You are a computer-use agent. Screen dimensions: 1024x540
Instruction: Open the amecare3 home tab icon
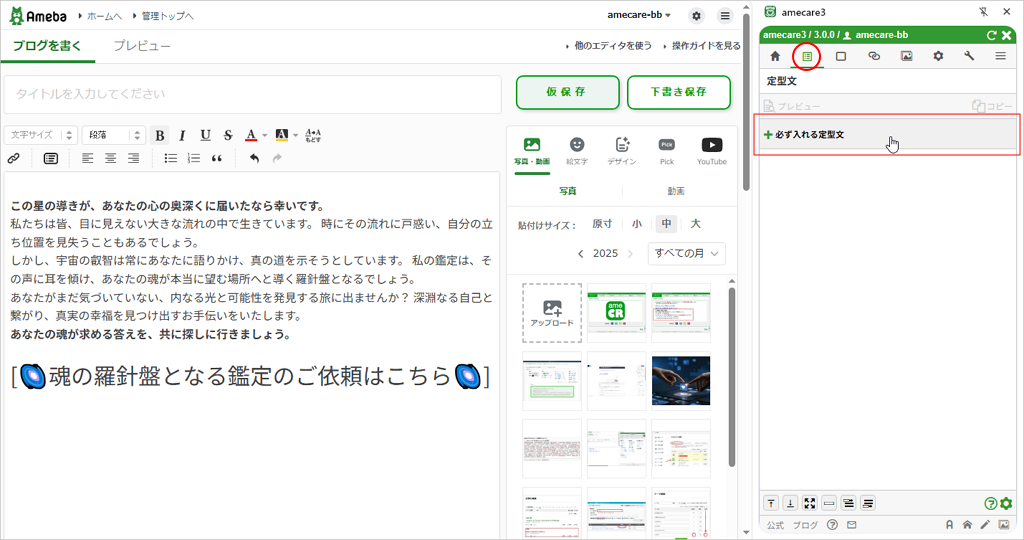775,56
